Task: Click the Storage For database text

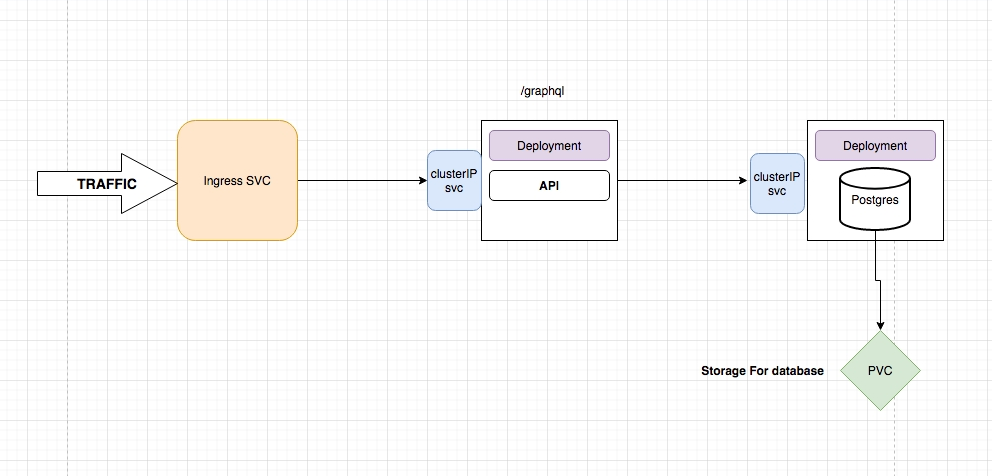Action: (762, 371)
